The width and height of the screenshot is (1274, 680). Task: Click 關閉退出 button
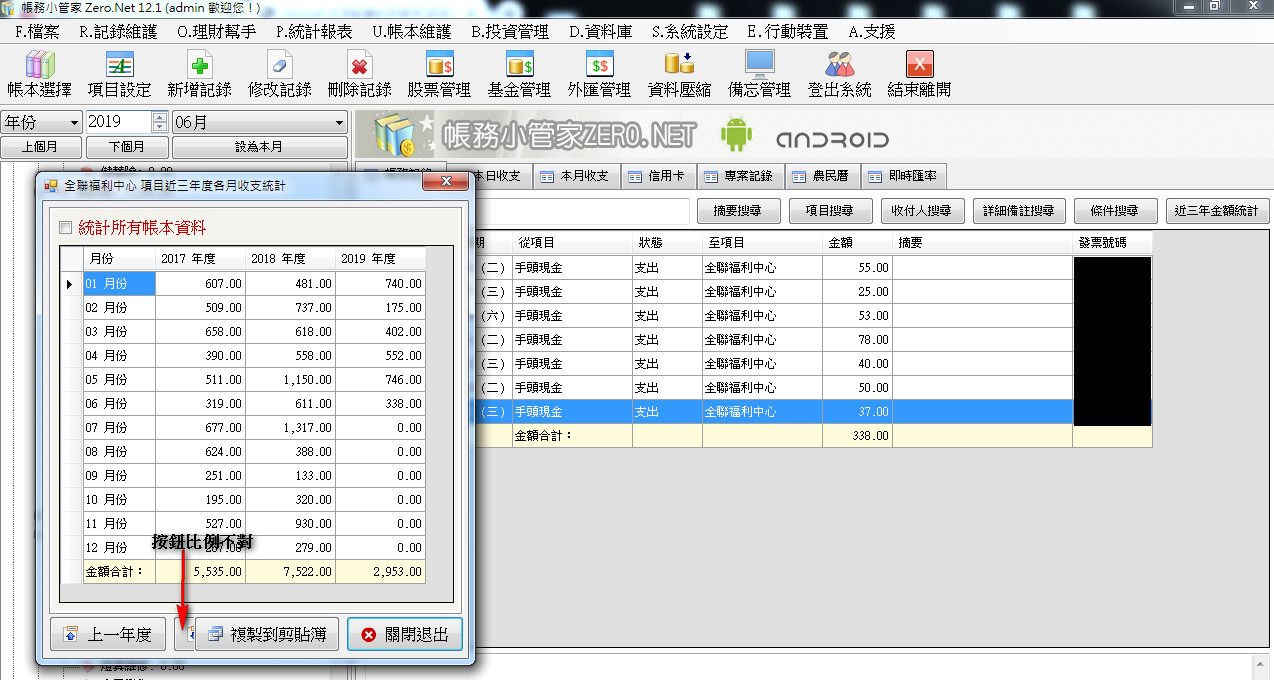click(x=405, y=634)
